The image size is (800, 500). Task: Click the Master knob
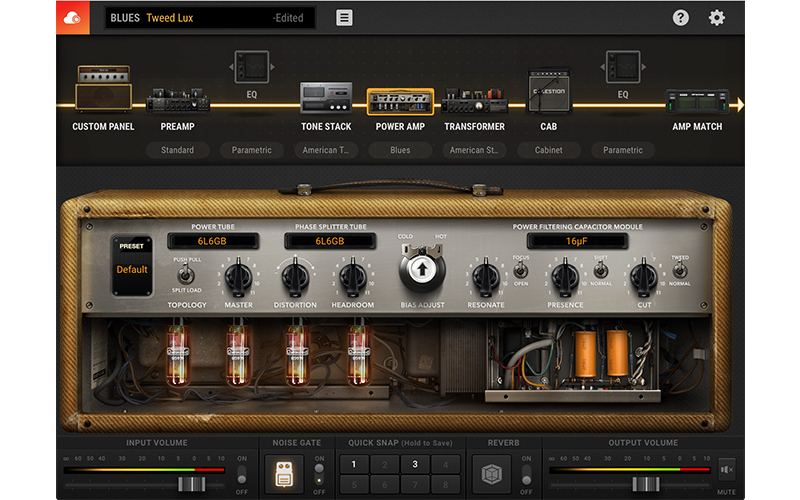(238, 277)
